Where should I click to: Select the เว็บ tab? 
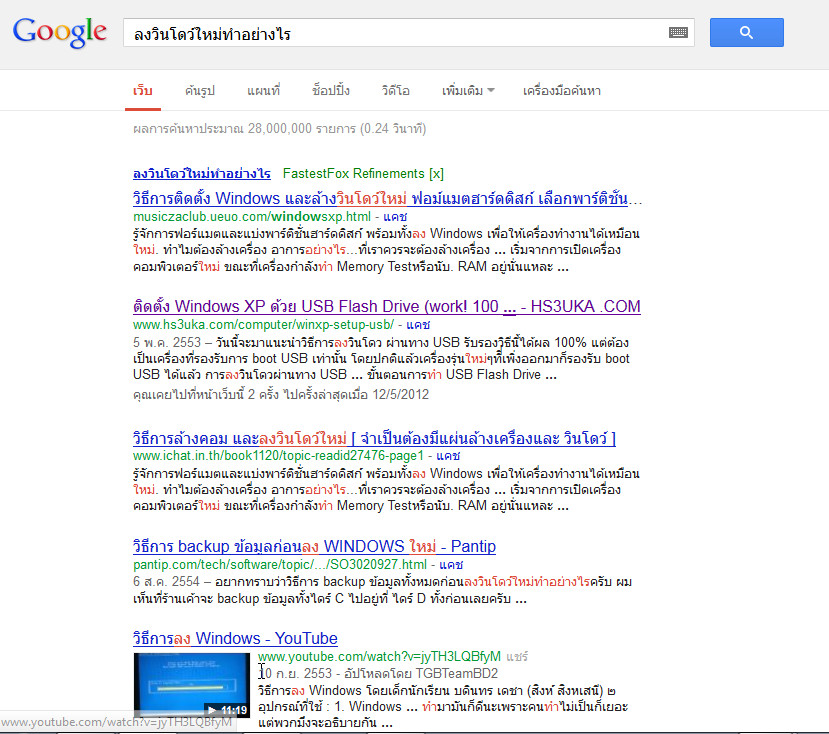point(143,90)
